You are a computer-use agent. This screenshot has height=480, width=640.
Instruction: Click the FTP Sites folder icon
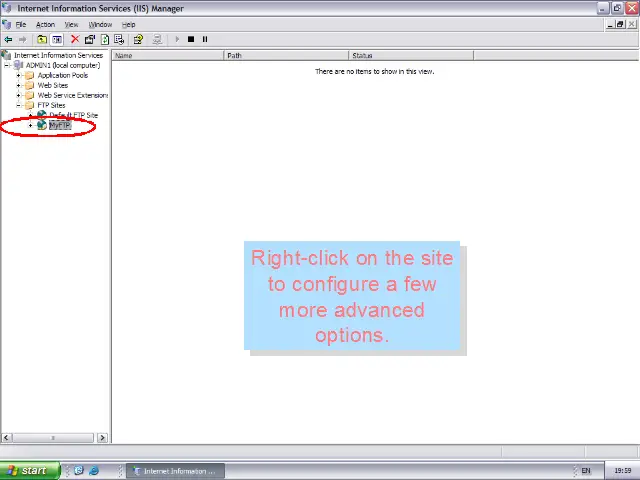pos(29,105)
